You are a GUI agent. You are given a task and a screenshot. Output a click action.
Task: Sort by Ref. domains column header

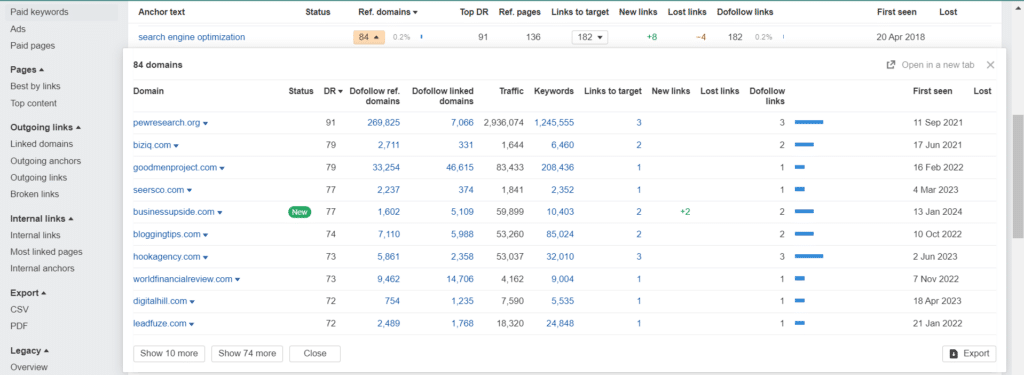pos(388,12)
